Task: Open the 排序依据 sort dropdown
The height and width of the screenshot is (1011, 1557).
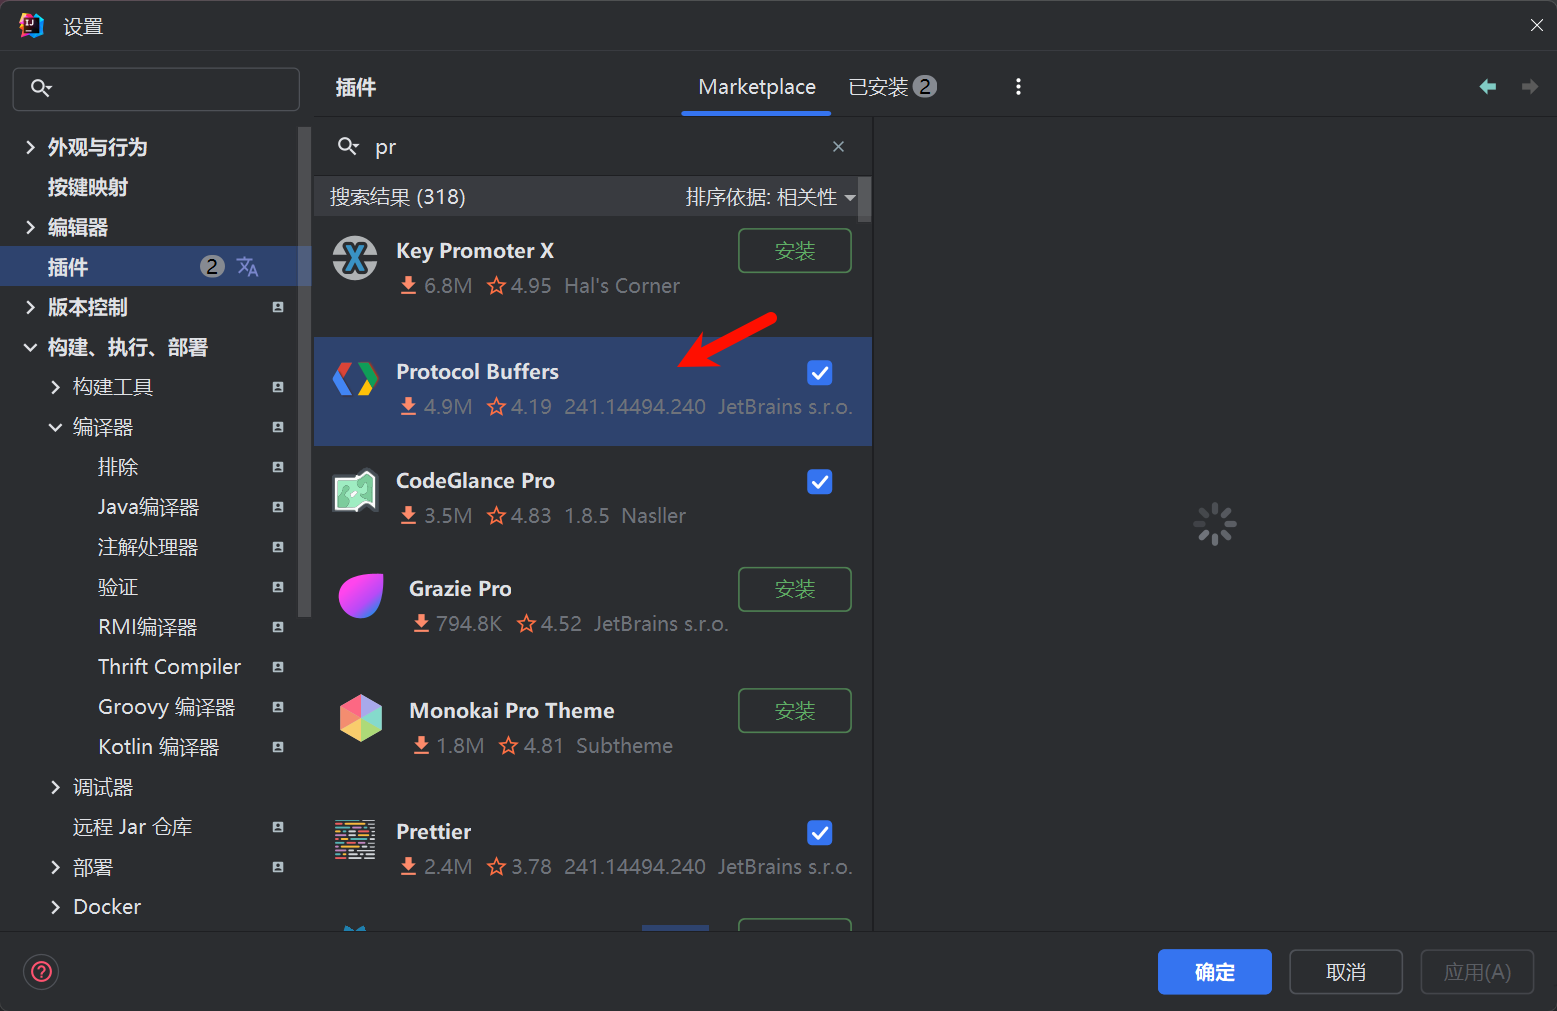Action: tap(770, 197)
